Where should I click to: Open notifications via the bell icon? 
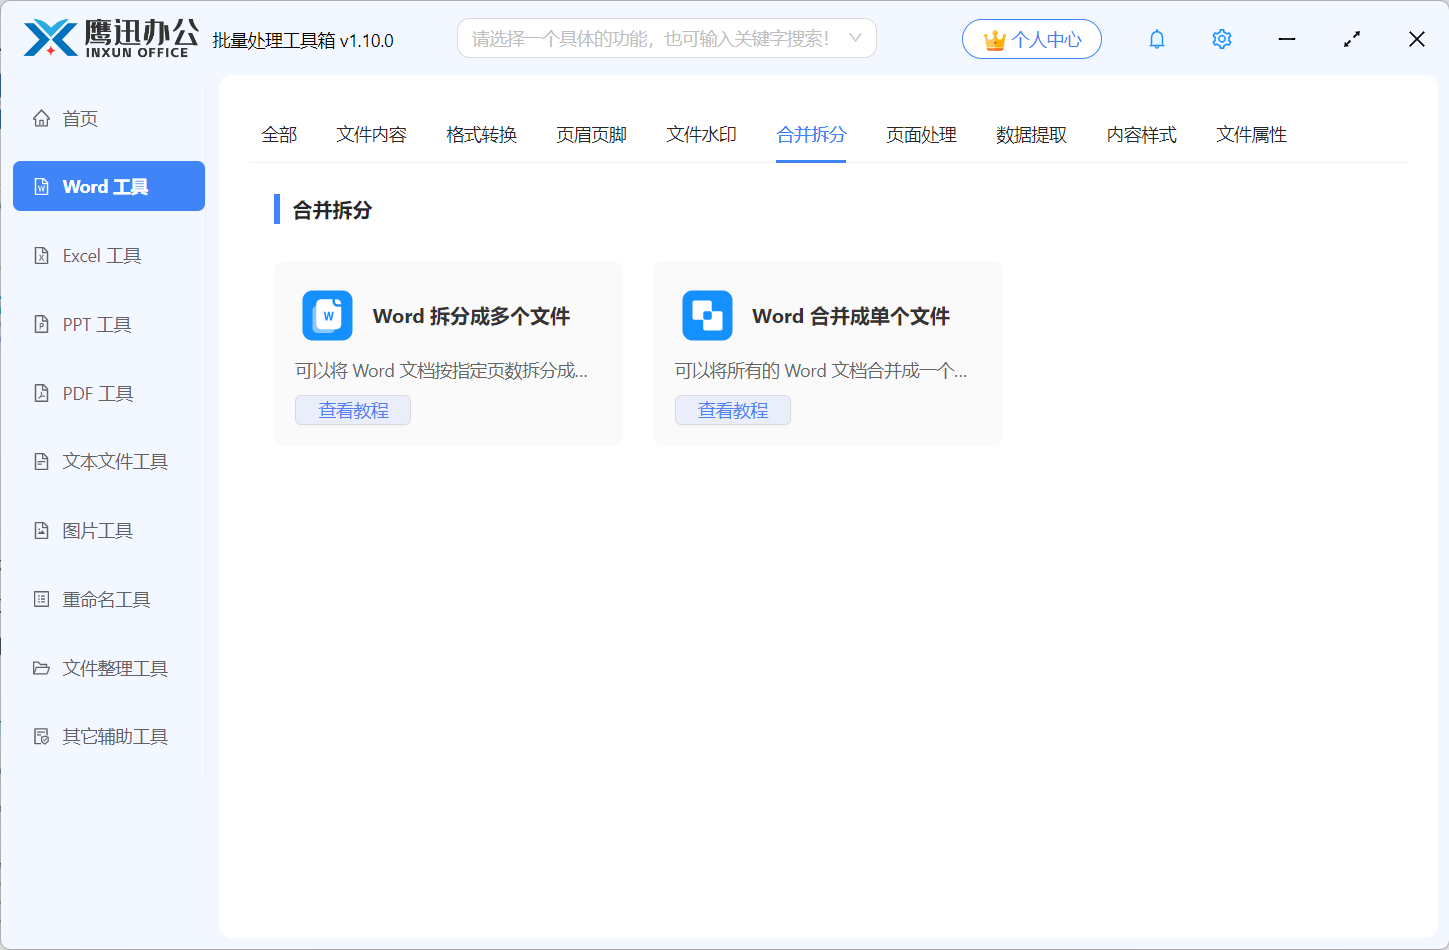(1156, 39)
